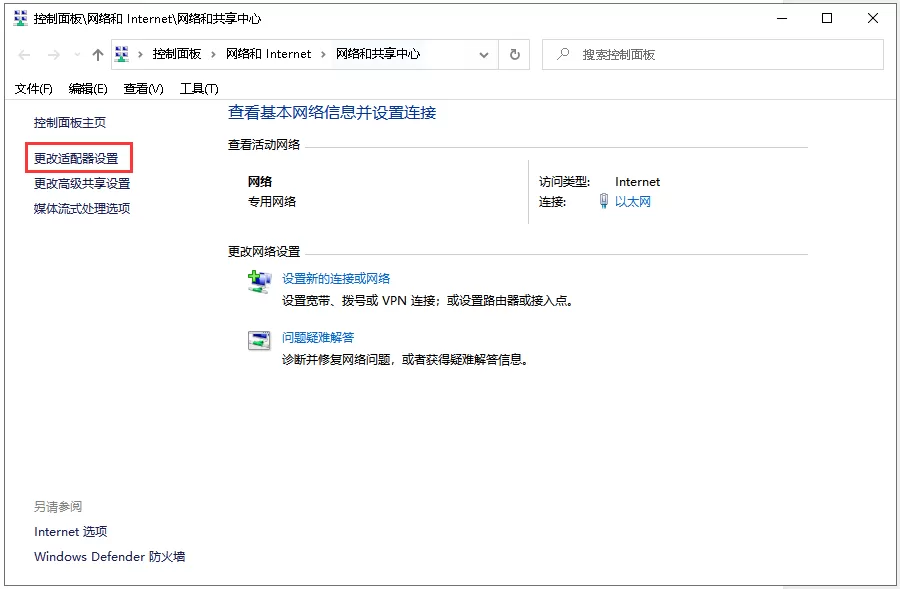Click the Network and Sharing Center icon in address bar
The width and height of the screenshot is (900, 589).
[x=122, y=54]
